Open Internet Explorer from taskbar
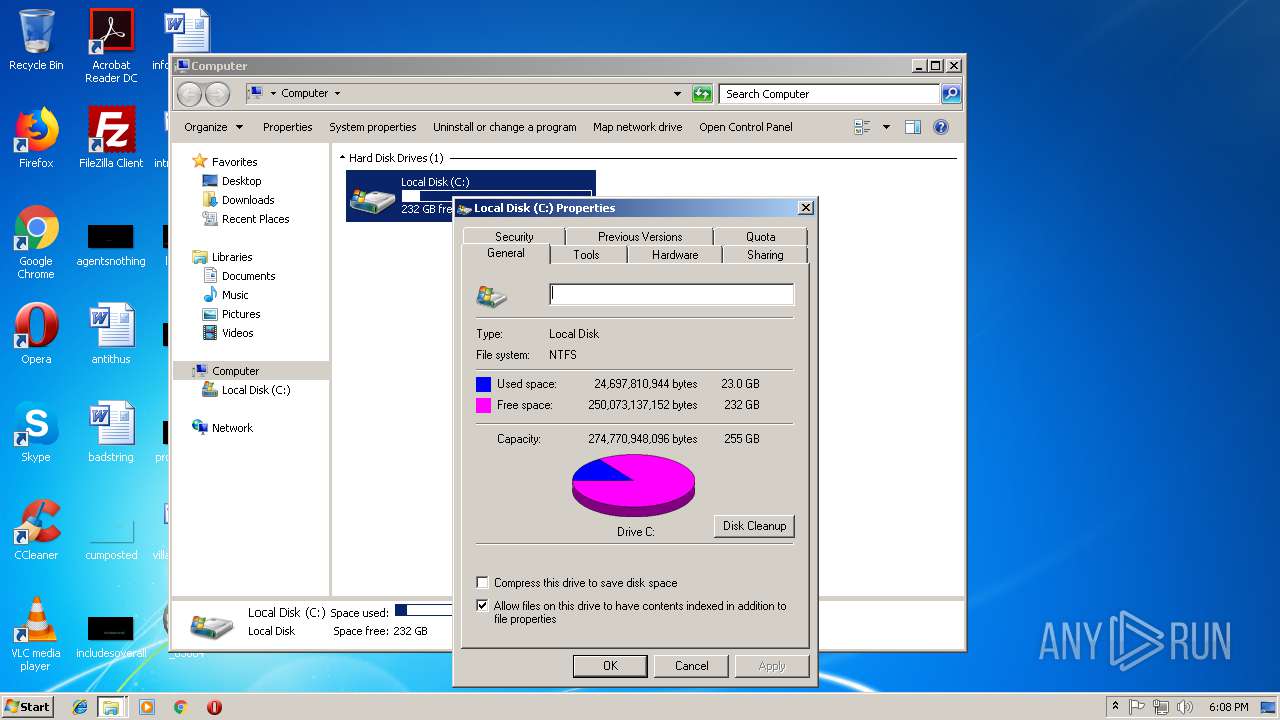This screenshot has height=720, width=1280. click(x=80, y=707)
